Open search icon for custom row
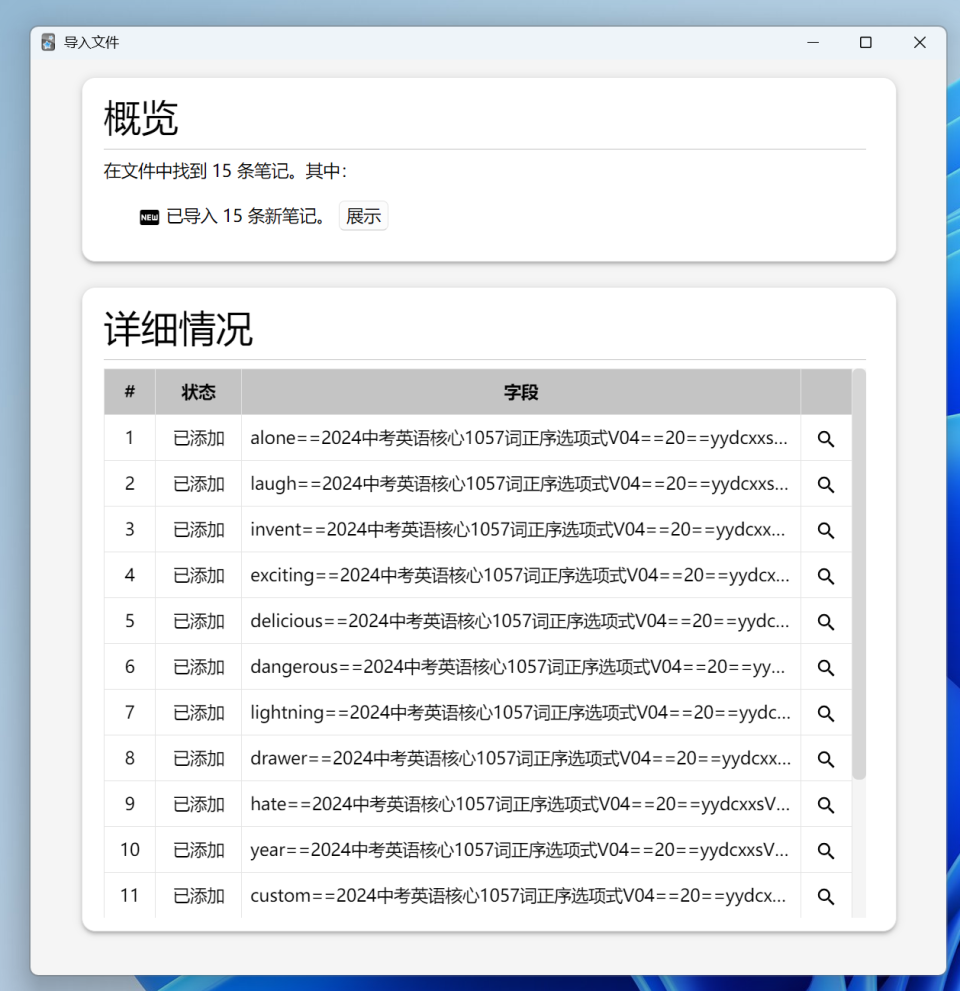Screen dimensions: 960x991 (x=825, y=896)
